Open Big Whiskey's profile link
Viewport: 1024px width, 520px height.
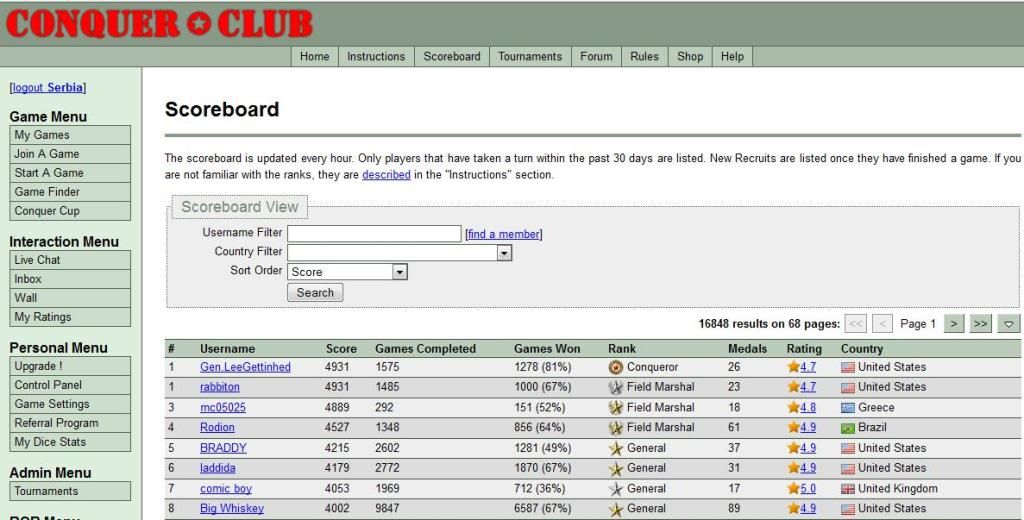click(x=232, y=508)
